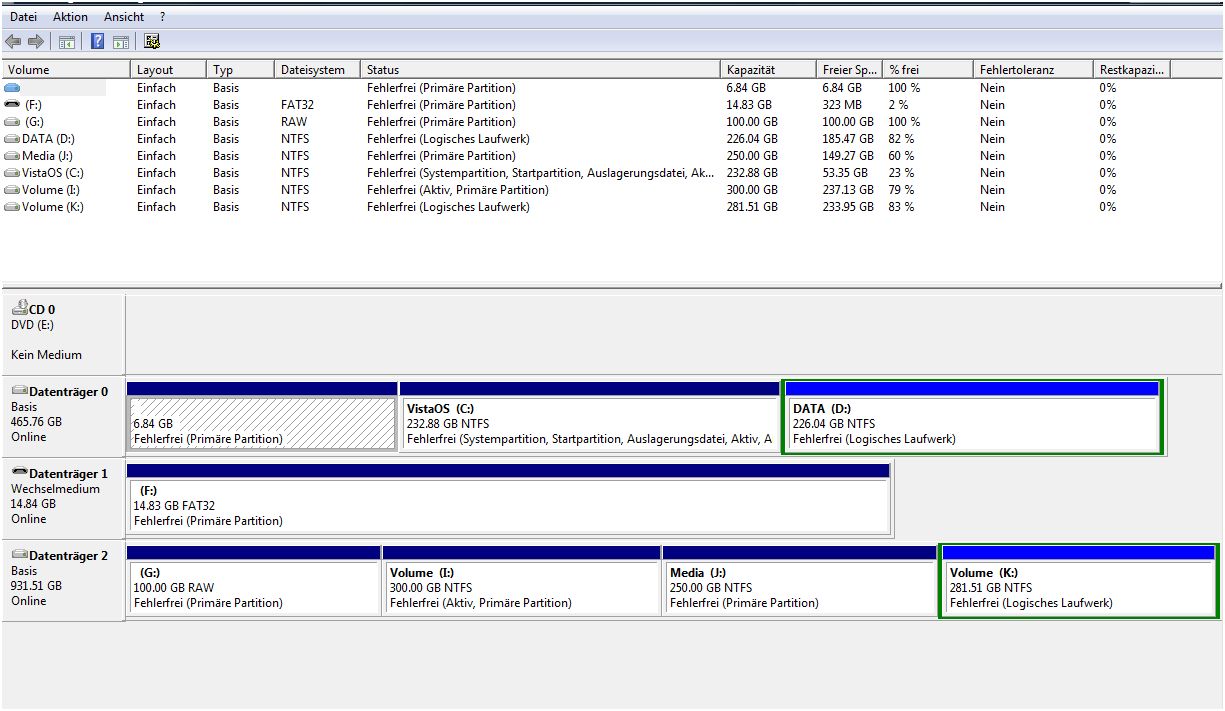Sort by the Typ column header

coord(240,70)
